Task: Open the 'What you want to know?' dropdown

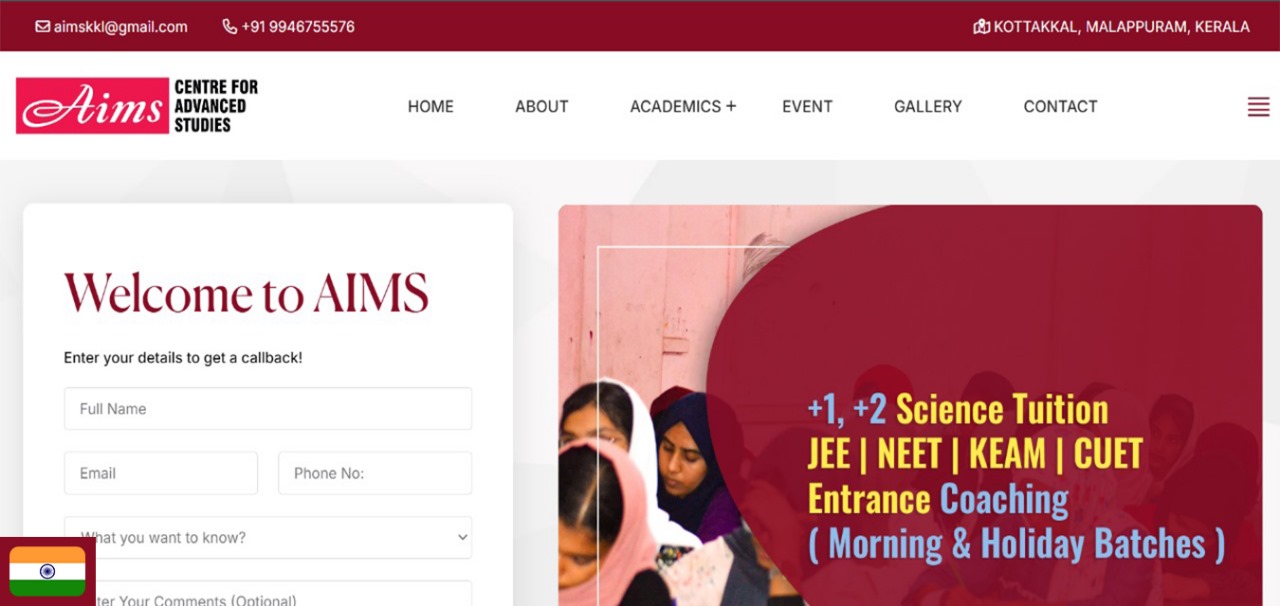Action: tap(268, 537)
